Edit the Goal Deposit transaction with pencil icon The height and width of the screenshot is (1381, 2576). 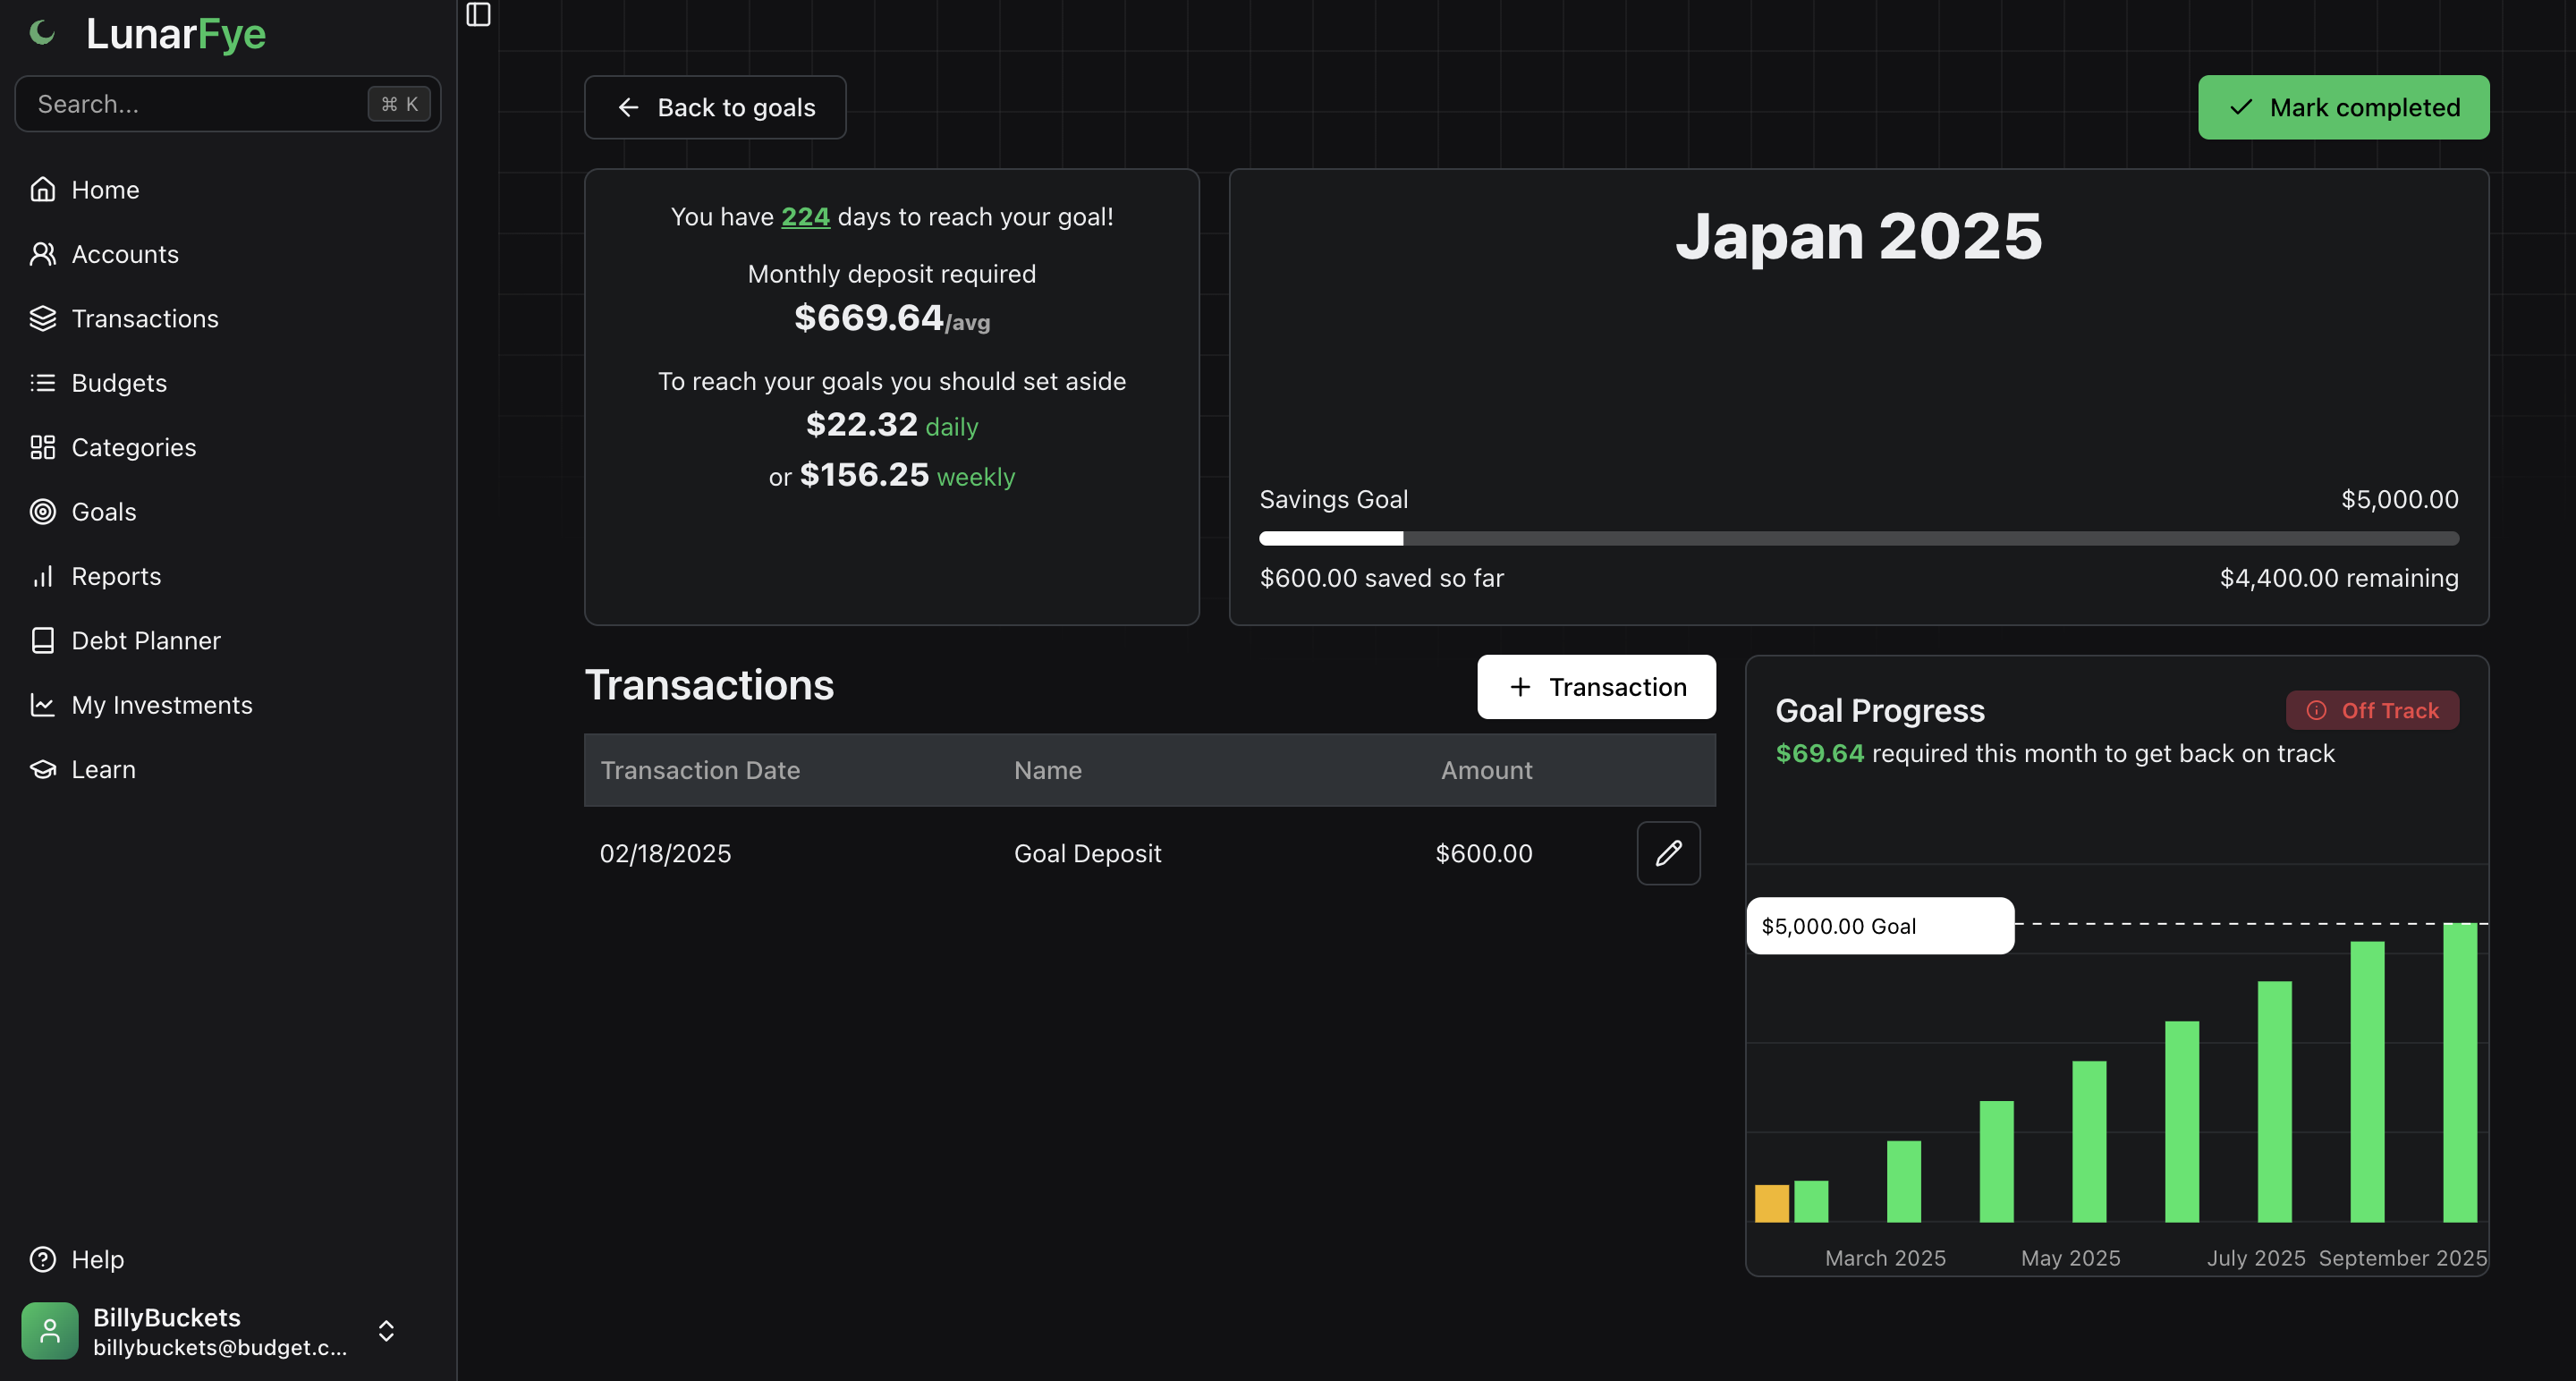[x=1668, y=853]
